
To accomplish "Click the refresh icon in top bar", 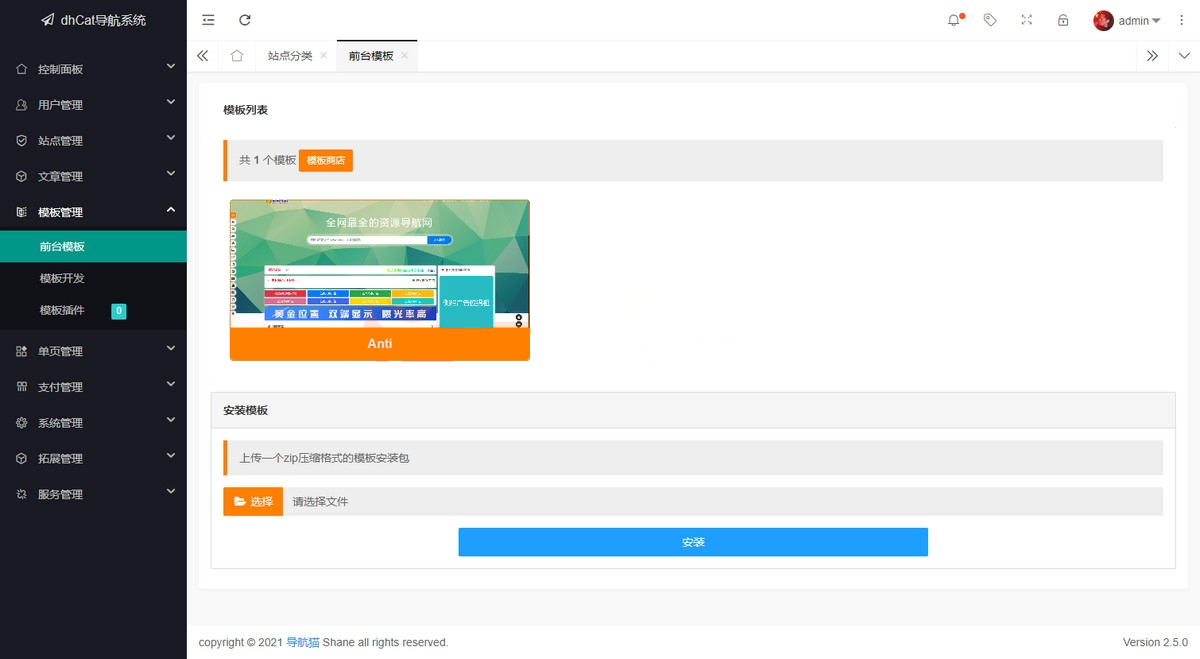I will click(245, 20).
